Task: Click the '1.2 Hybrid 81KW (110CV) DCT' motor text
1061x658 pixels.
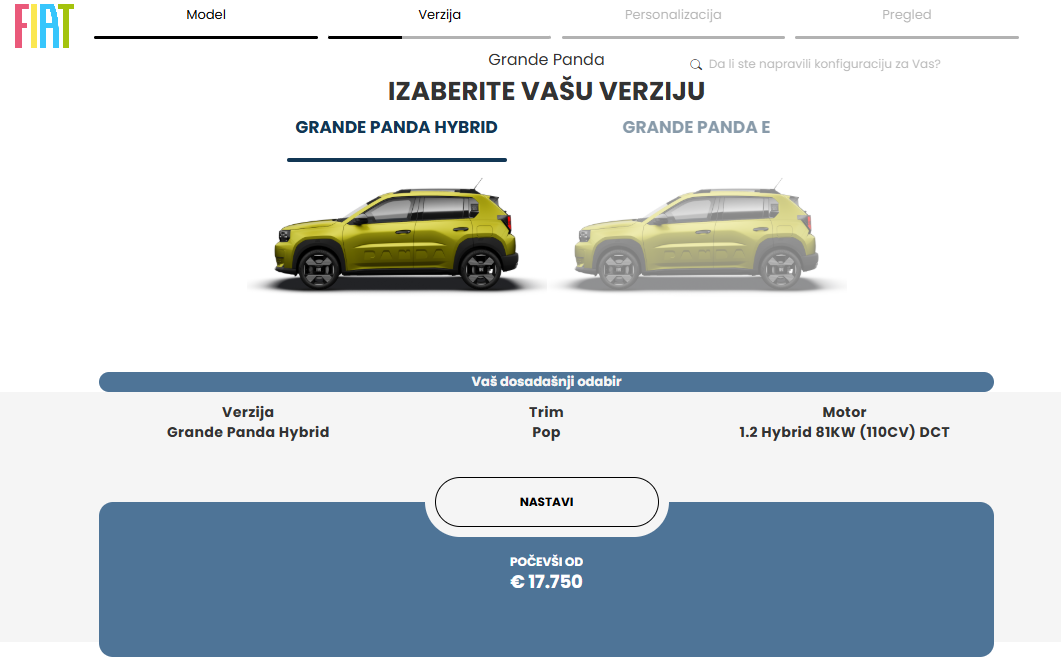Action: (844, 432)
